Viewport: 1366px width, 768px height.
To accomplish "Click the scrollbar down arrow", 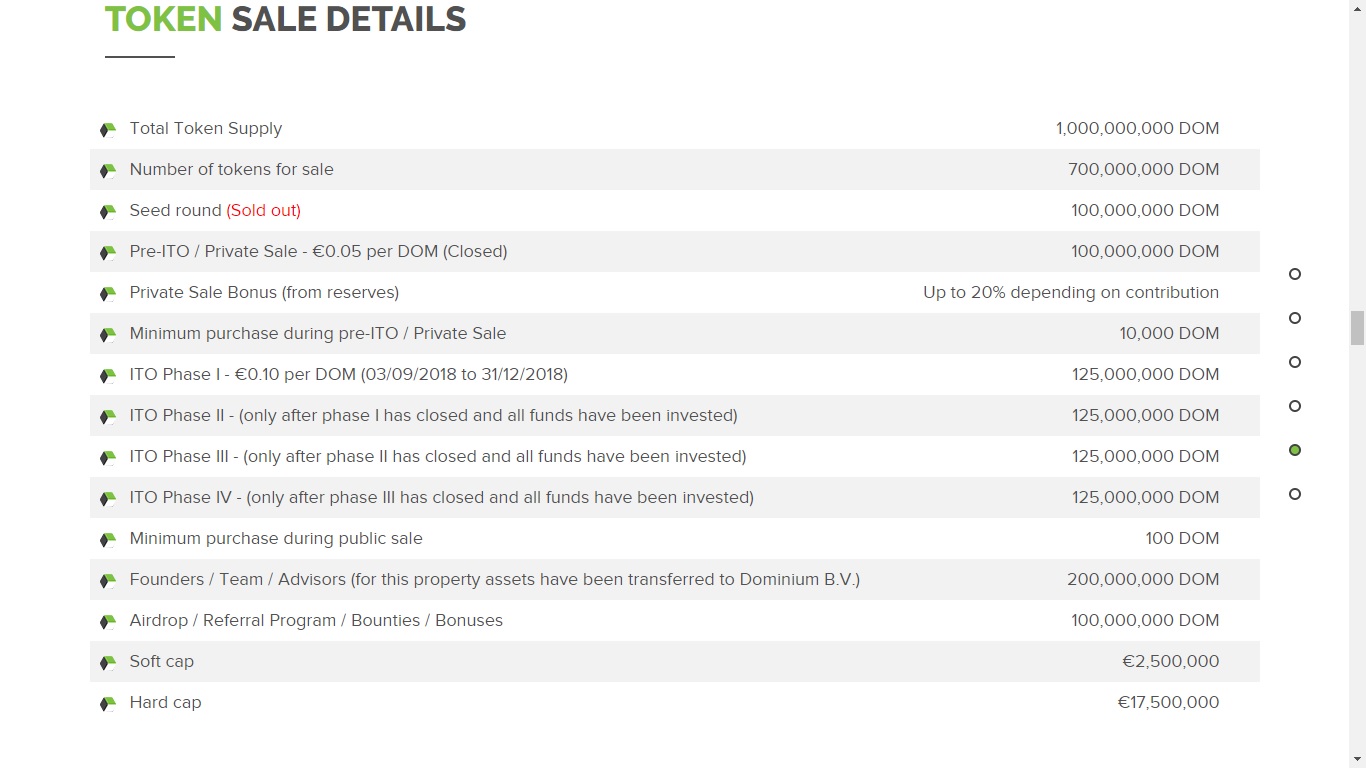I will coord(1357,759).
